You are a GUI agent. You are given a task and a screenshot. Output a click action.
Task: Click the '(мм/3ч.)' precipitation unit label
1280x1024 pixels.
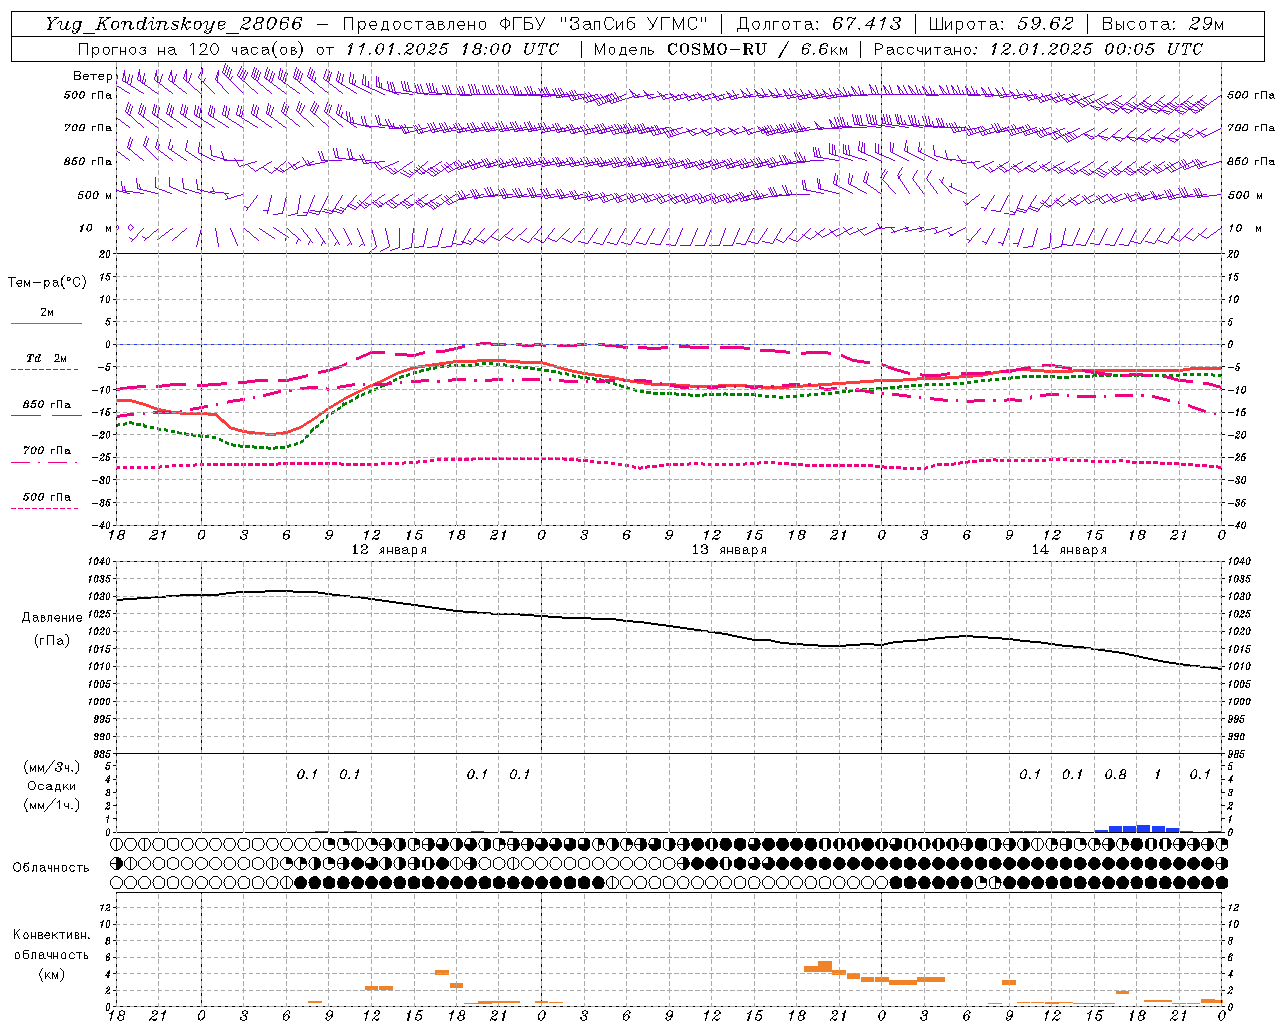click(x=52, y=767)
